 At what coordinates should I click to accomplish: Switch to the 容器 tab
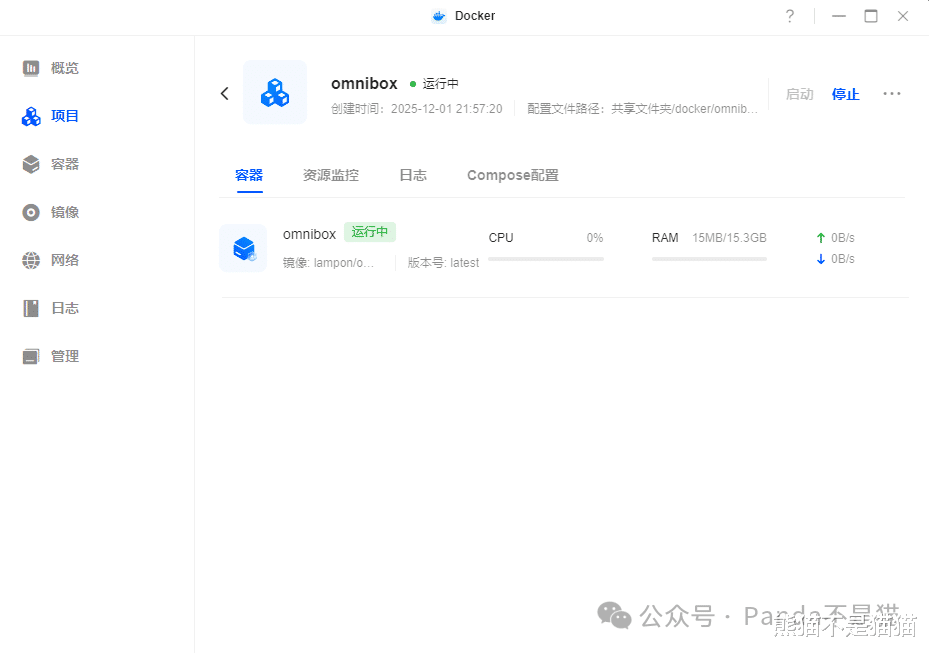[249, 175]
